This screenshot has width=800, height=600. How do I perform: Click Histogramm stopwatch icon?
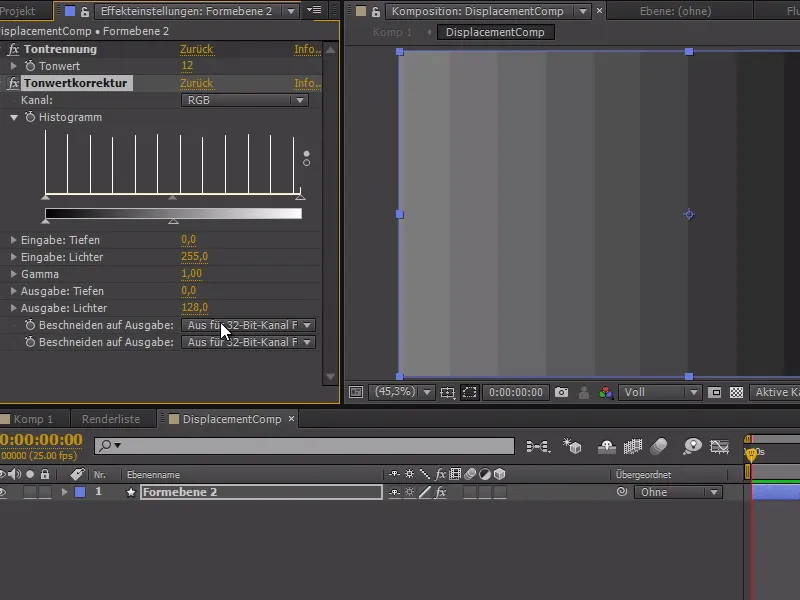31,117
